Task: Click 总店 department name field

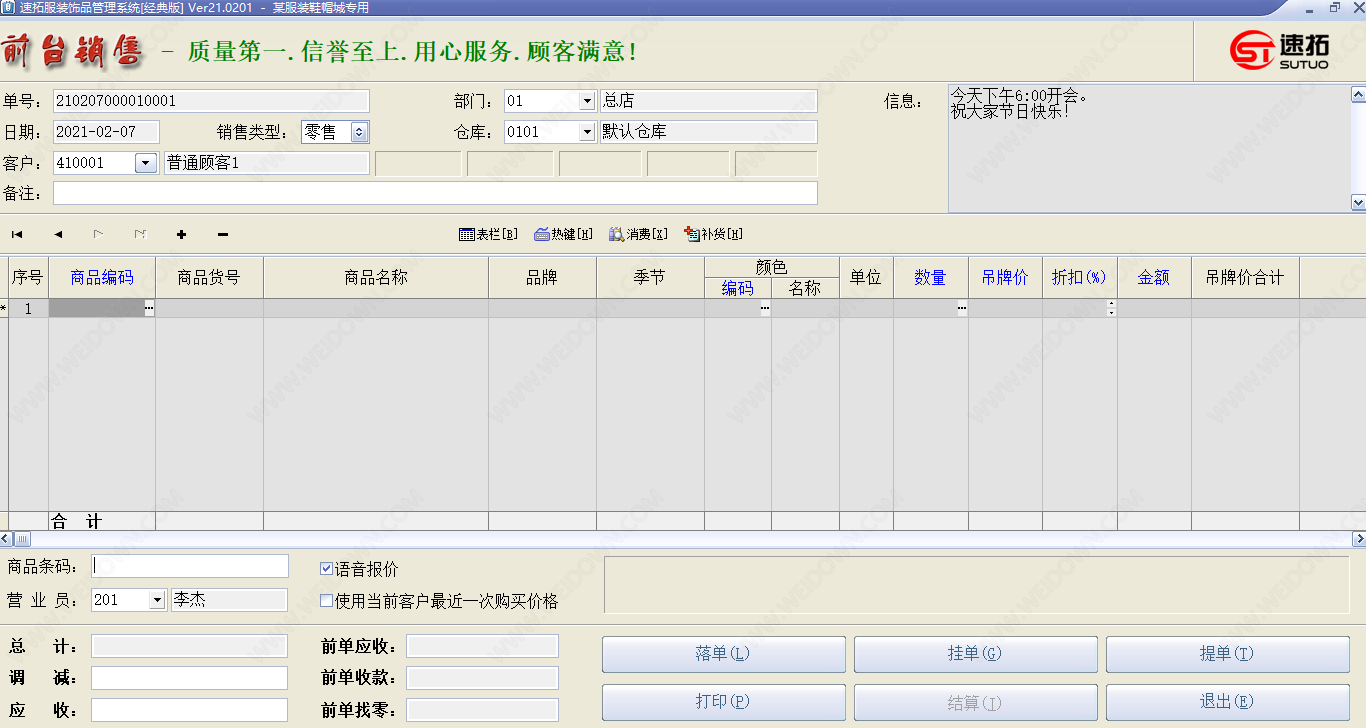Action: (708, 101)
